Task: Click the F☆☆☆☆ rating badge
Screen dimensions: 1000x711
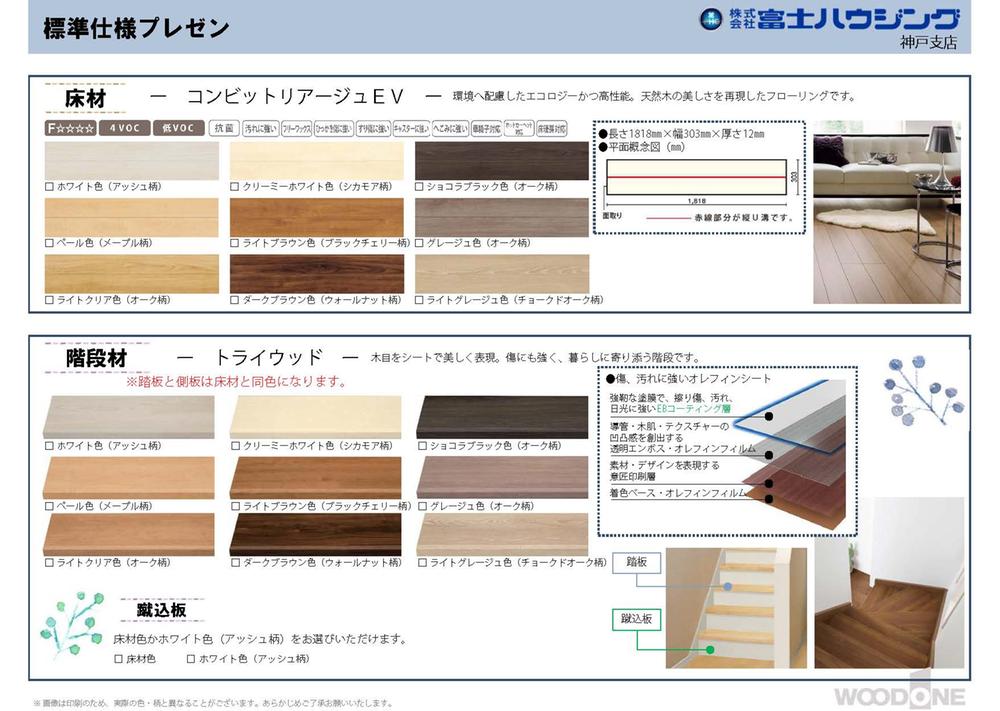Action: click(x=71, y=128)
